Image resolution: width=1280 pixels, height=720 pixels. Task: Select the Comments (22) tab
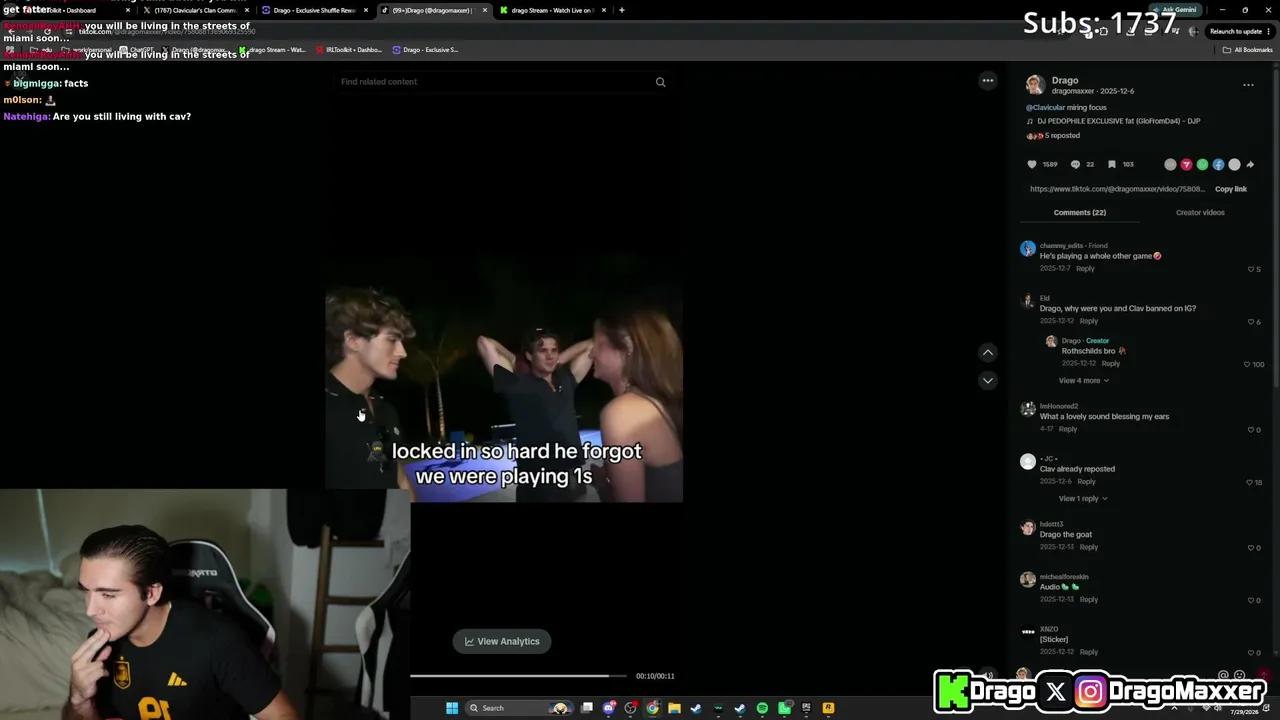pyautogui.click(x=1079, y=213)
